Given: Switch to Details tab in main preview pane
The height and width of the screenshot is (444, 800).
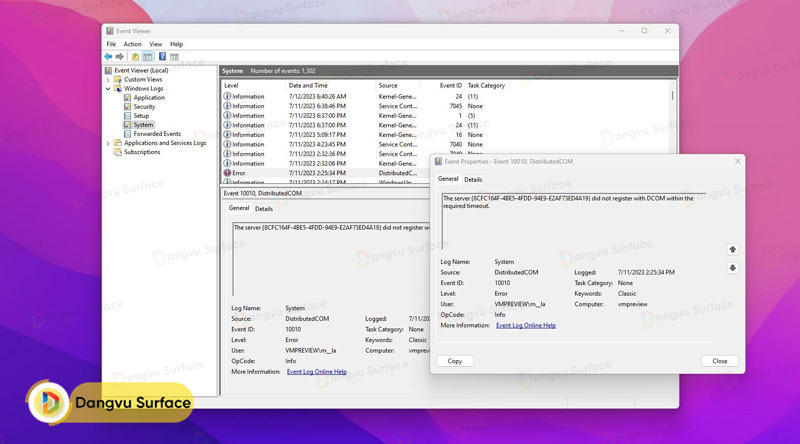Looking at the screenshot, I should tap(264, 209).
